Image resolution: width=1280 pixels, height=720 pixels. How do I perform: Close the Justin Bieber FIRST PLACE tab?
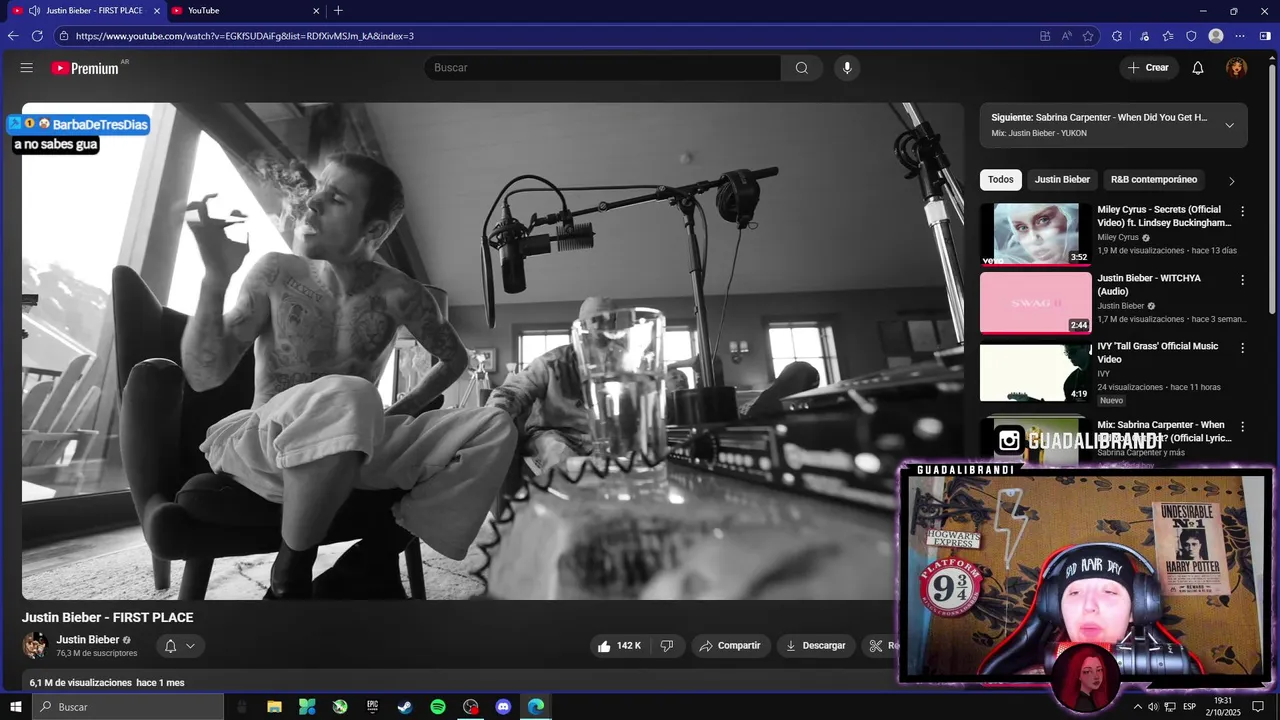coord(156,10)
